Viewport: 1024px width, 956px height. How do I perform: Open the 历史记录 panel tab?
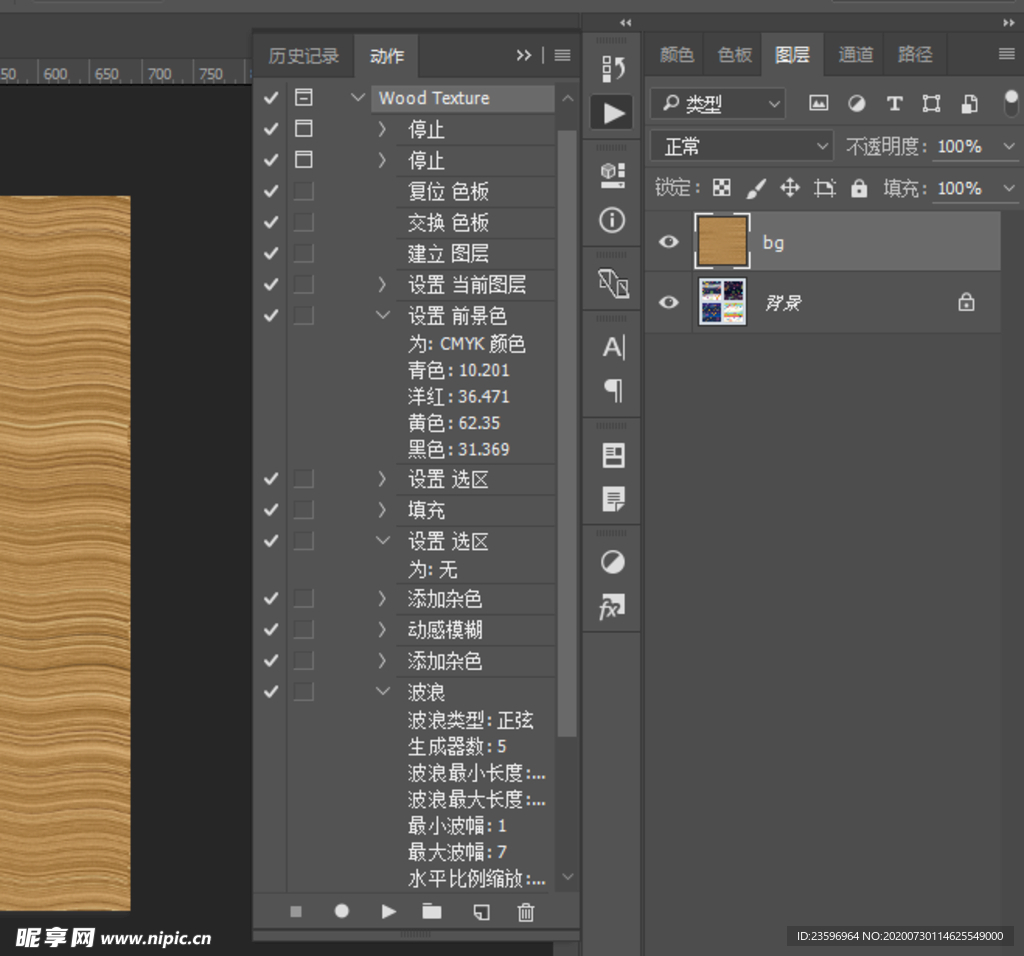coord(303,55)
